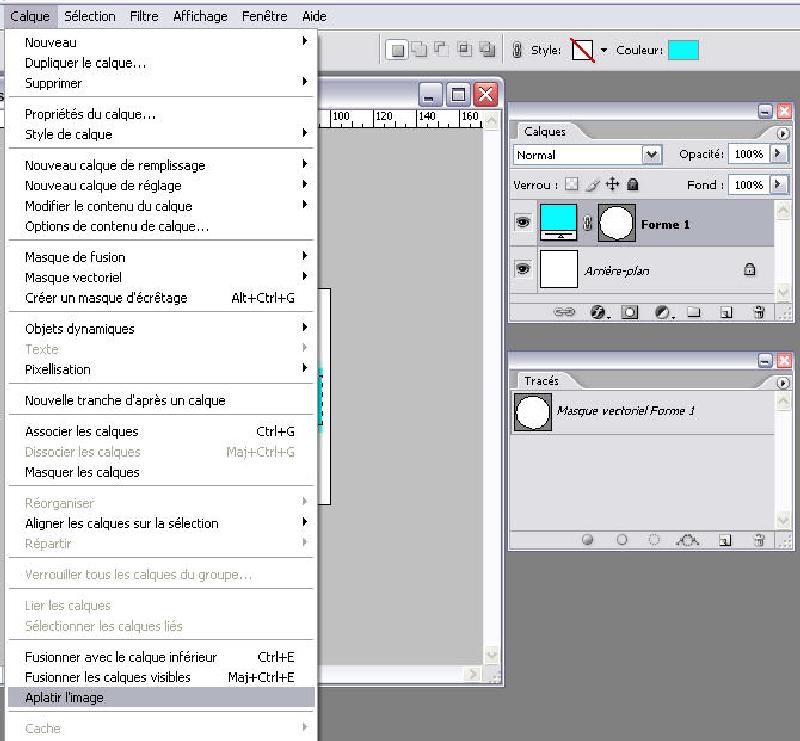800x741 pixels.
Task: Select exclude overlapping shape areas icon
Action: 488,49
